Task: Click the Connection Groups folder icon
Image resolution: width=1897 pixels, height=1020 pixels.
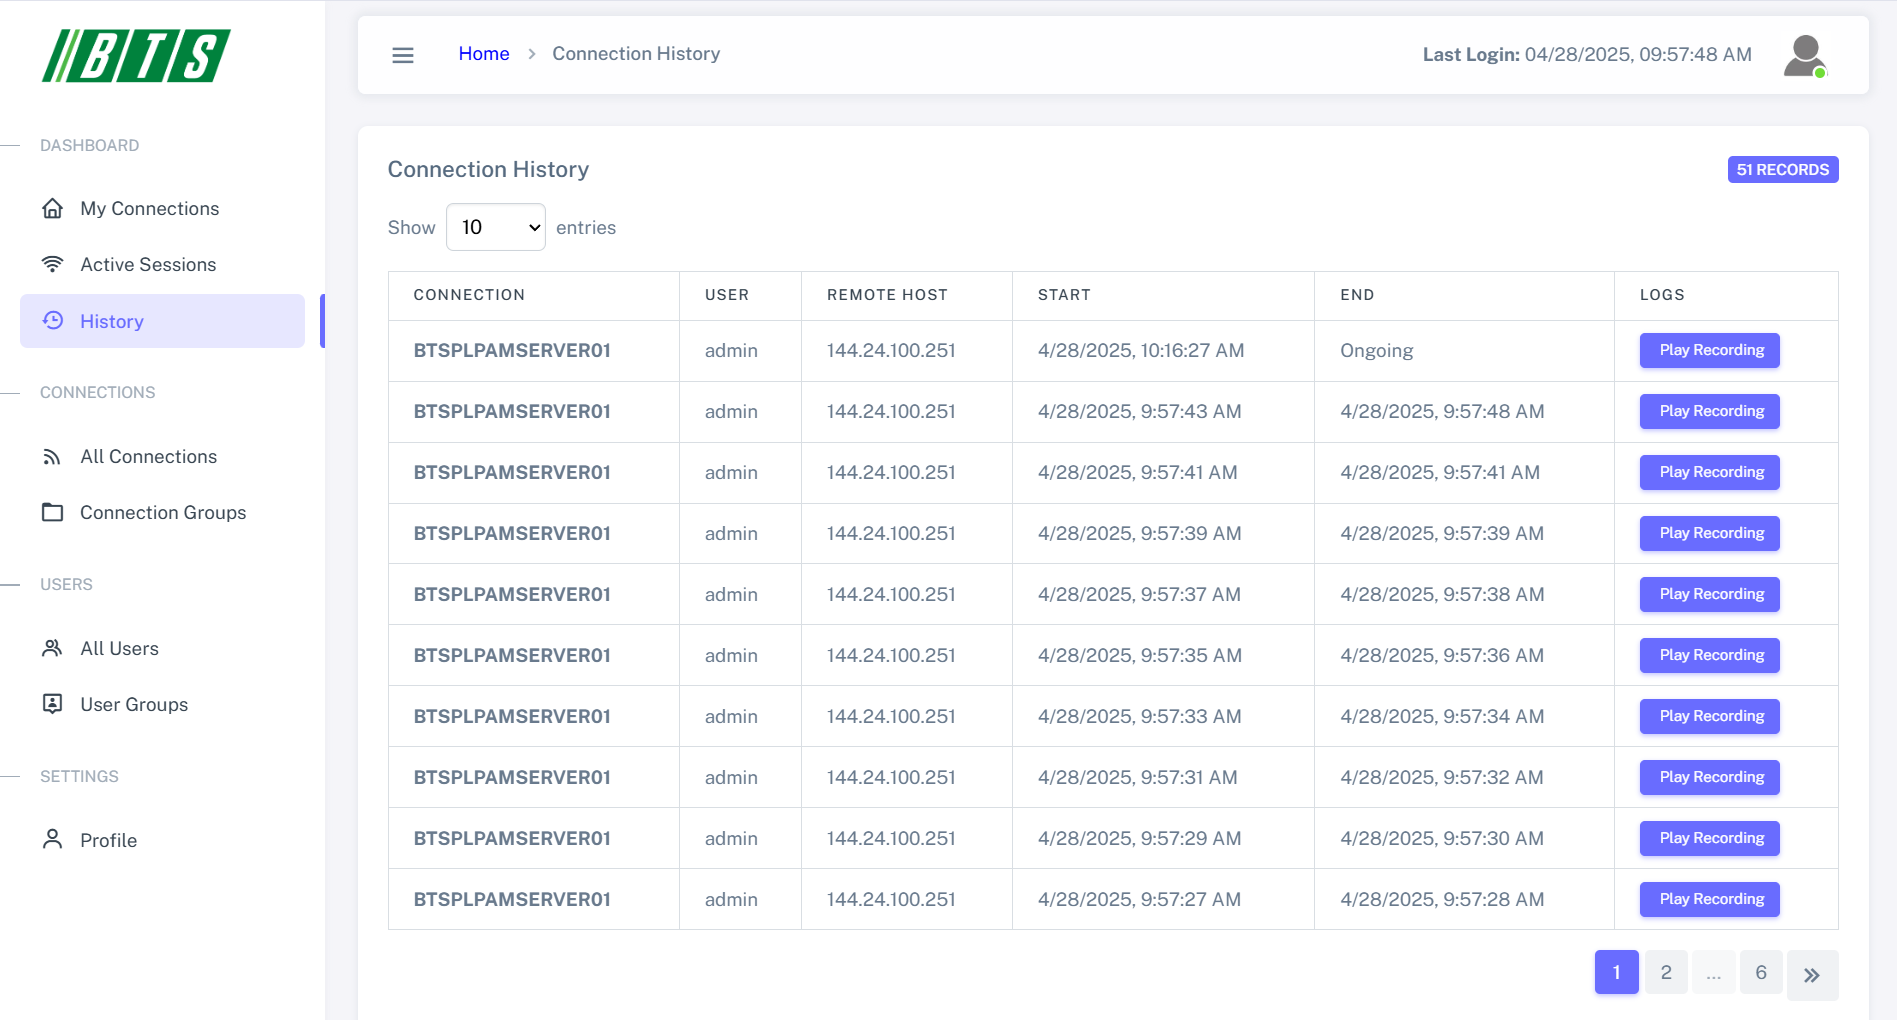Action: tap(52, 513)
